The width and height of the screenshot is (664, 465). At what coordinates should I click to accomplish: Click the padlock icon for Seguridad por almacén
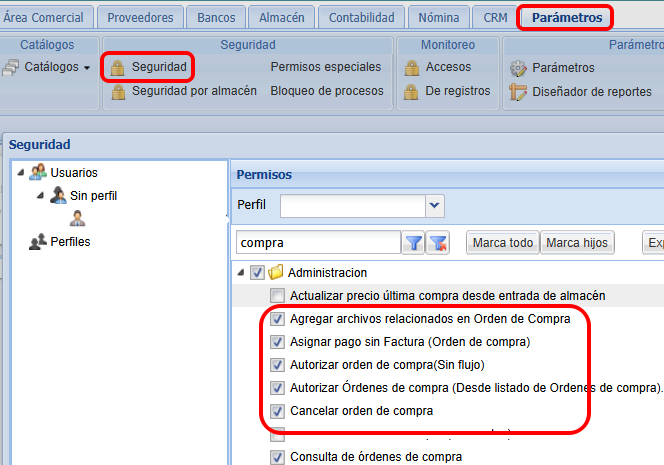[118, 91]
